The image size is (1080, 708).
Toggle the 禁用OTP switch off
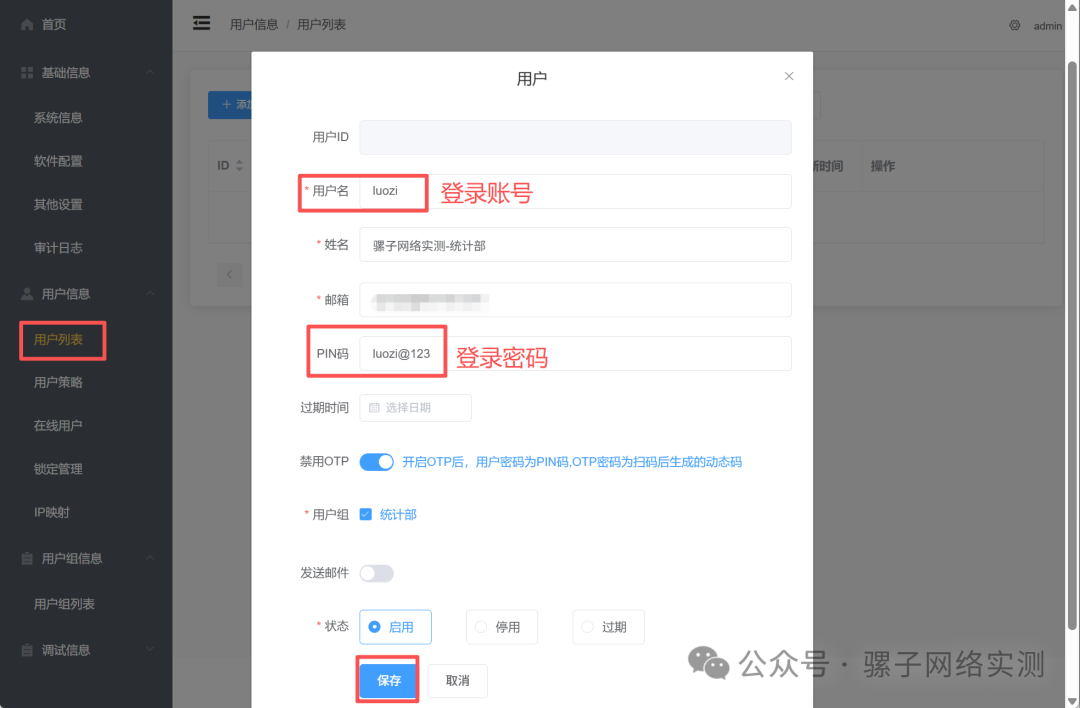[377, 461]
